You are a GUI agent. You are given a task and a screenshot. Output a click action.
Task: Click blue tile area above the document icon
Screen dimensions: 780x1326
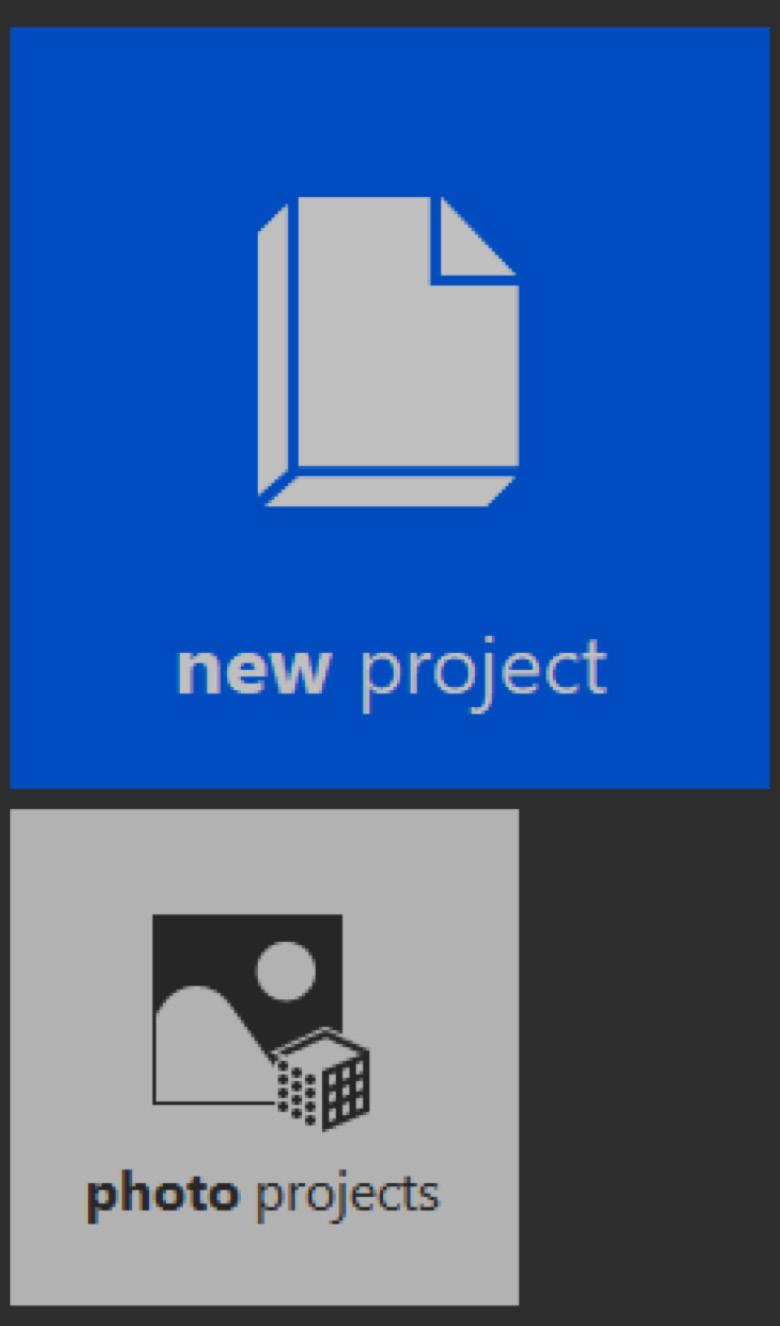click(390, 110)
